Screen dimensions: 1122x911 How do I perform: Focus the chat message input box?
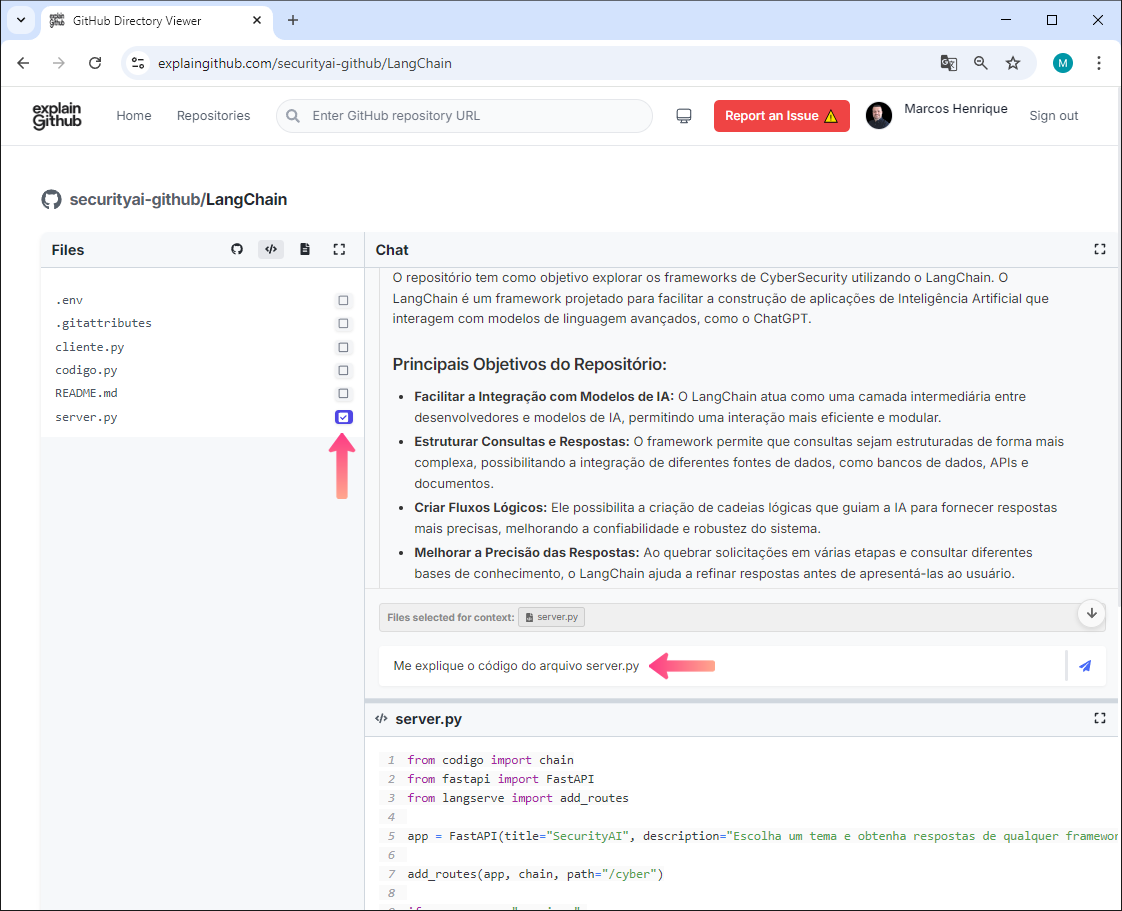coord(721,666)
